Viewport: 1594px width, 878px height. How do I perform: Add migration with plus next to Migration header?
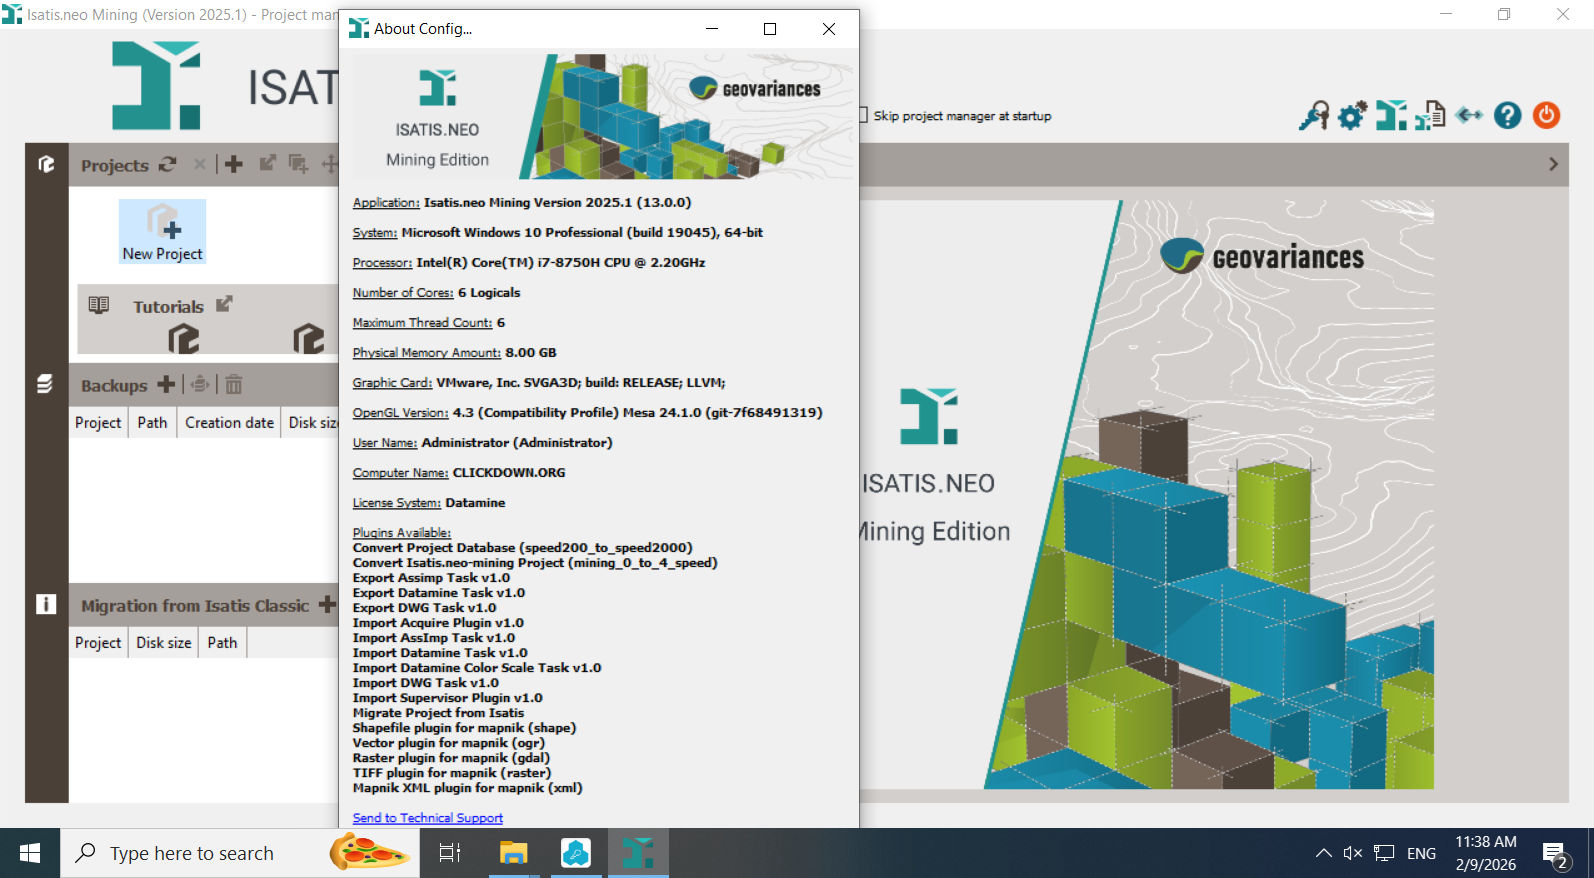pyautogui.click(x=327, y=604)
